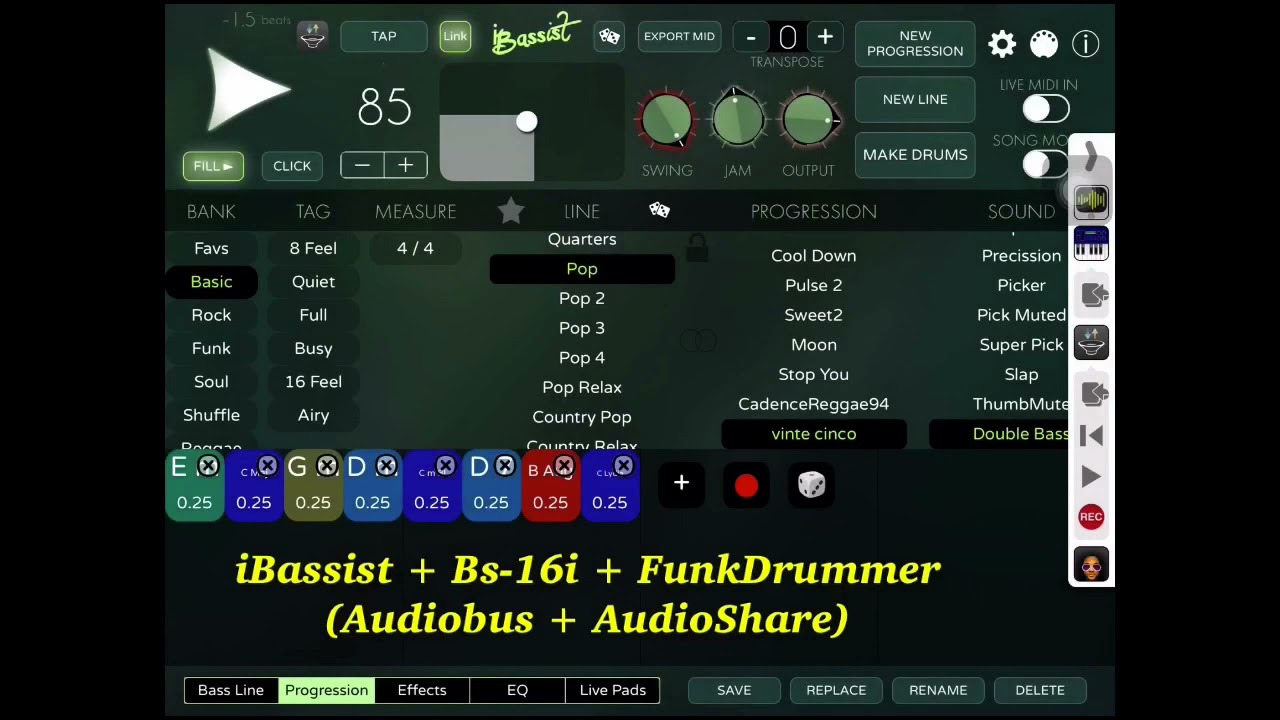The width and height of the screenshot is (1280, 720).
Task: Switch to Bass Line tab
Action: pyautogui.click(x=231, y=690)
